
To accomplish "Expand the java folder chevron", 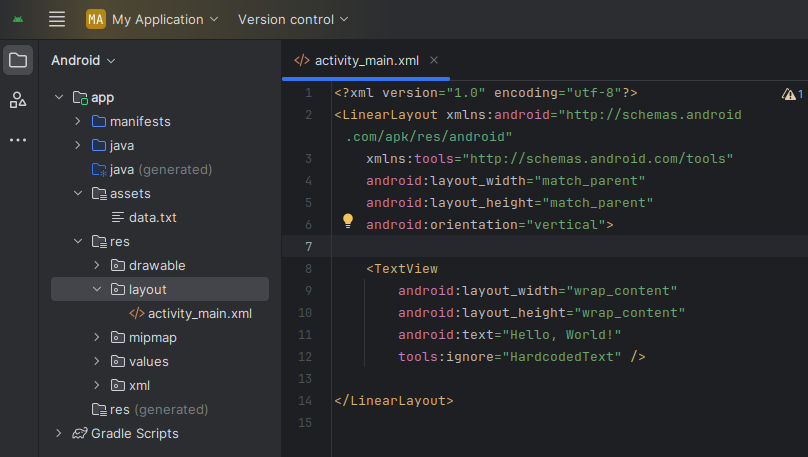I will [x=78, y=145].
